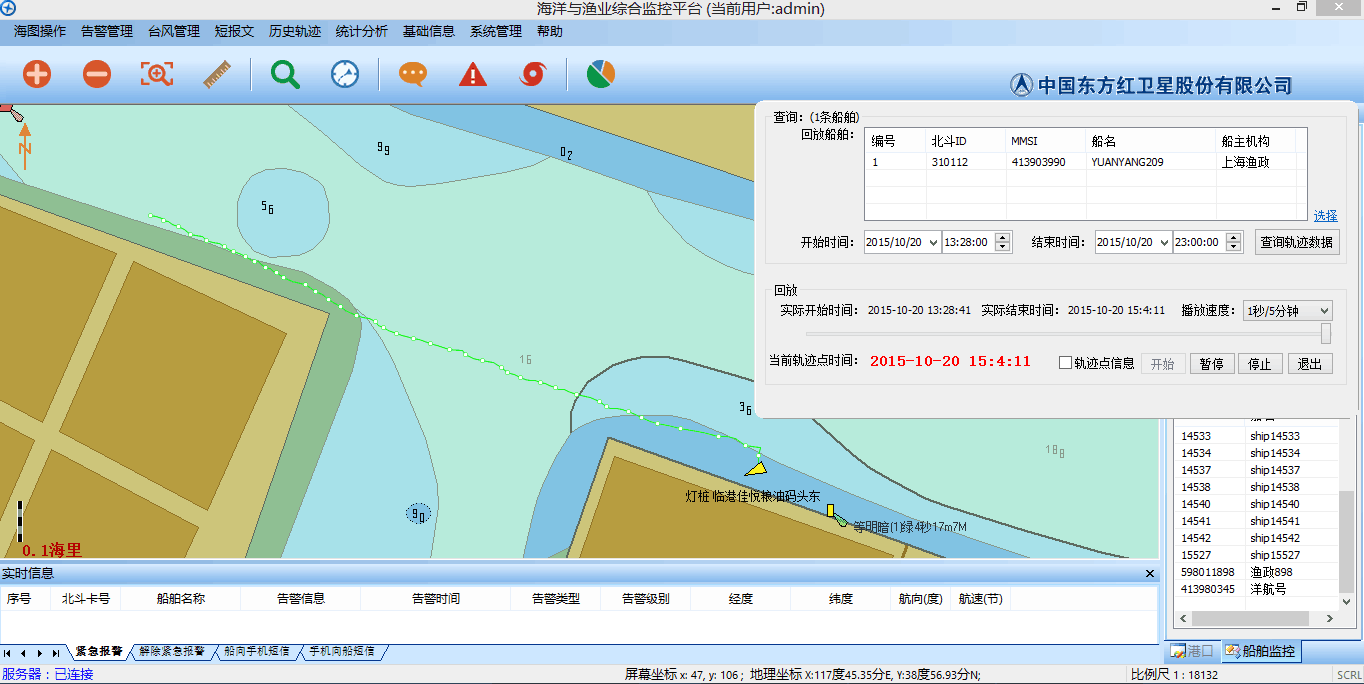The image size is (1364, 684).
Task: Open the orange chat message icon
Action: coord(413,74)
